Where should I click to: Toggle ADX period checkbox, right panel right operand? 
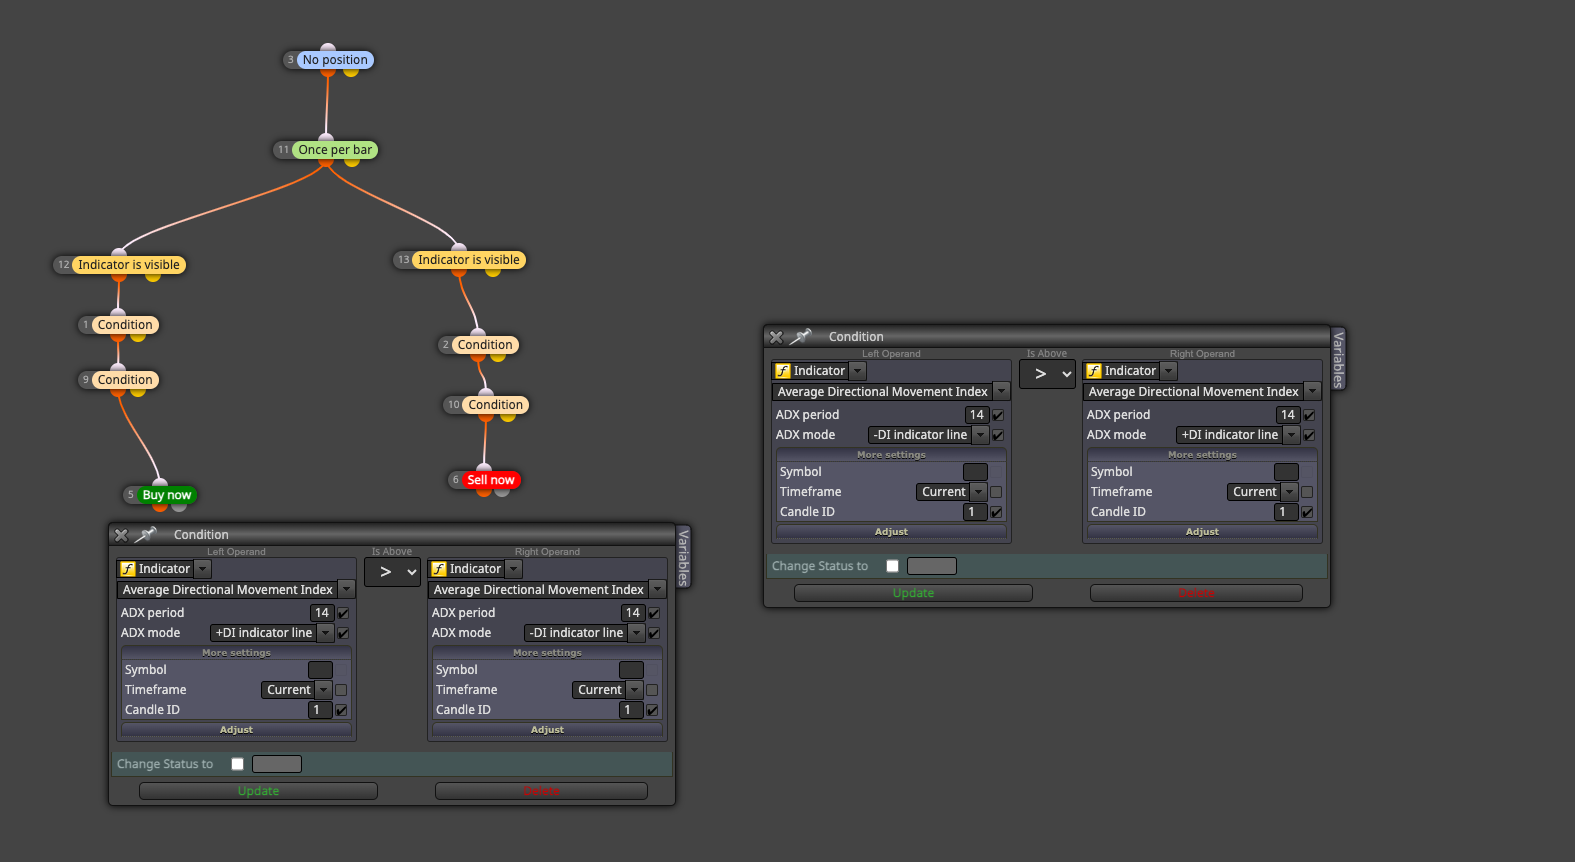(1309, 415)
